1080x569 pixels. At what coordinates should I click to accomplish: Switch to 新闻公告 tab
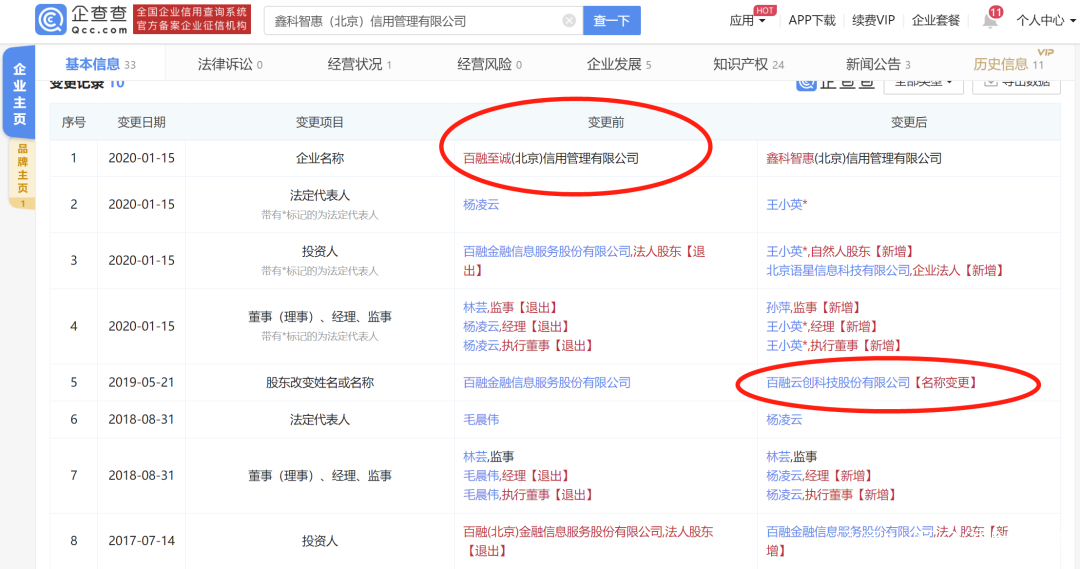click(878, 64)
